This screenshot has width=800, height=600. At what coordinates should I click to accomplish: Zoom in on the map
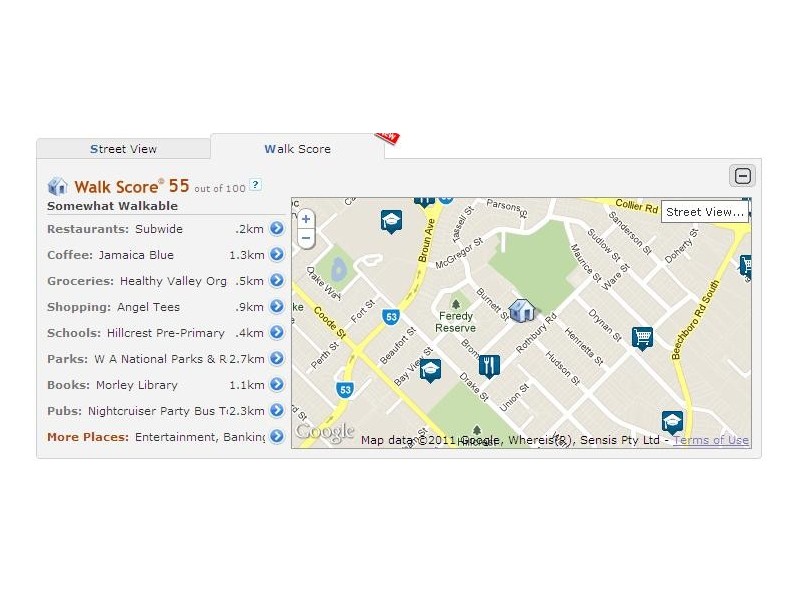coord(306,219)
